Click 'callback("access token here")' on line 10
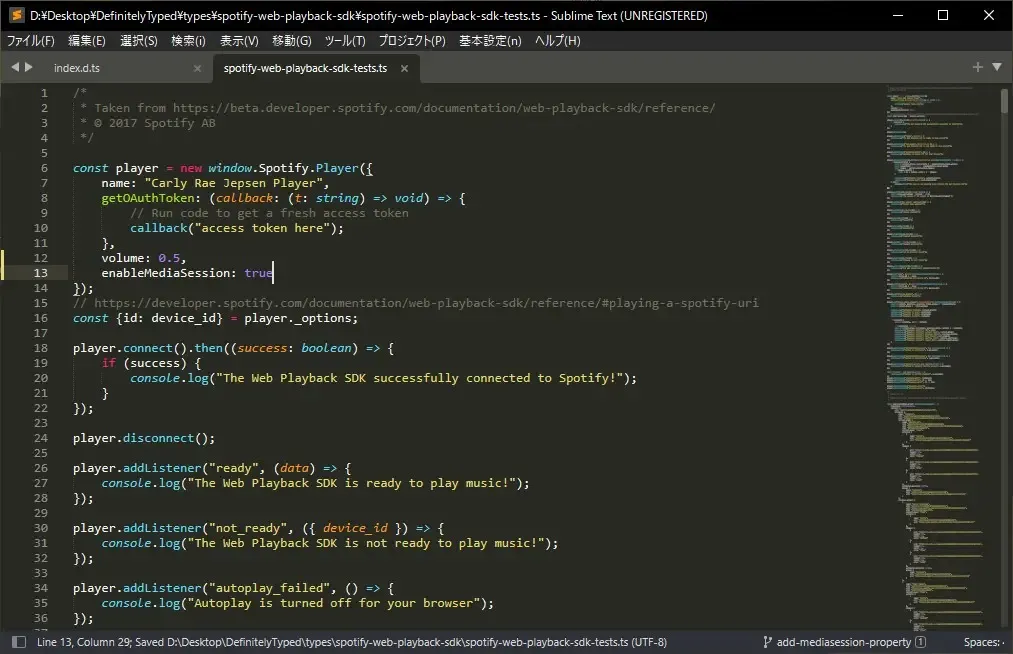The height and width of the screenshot is (654, 1013). point(233,228)
